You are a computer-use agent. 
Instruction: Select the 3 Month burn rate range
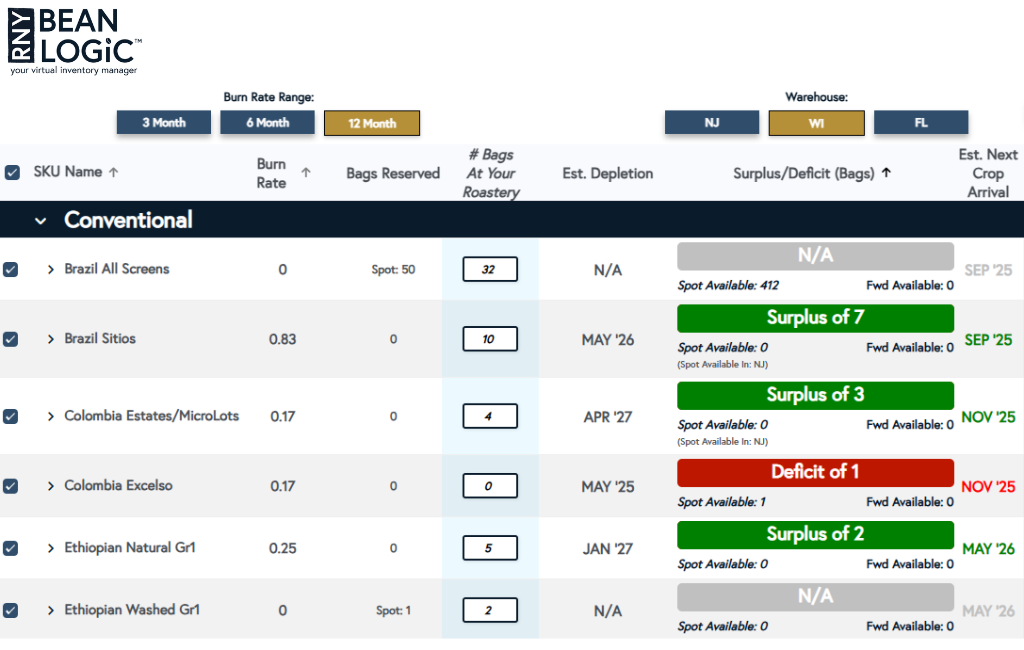tap(163, 122)
